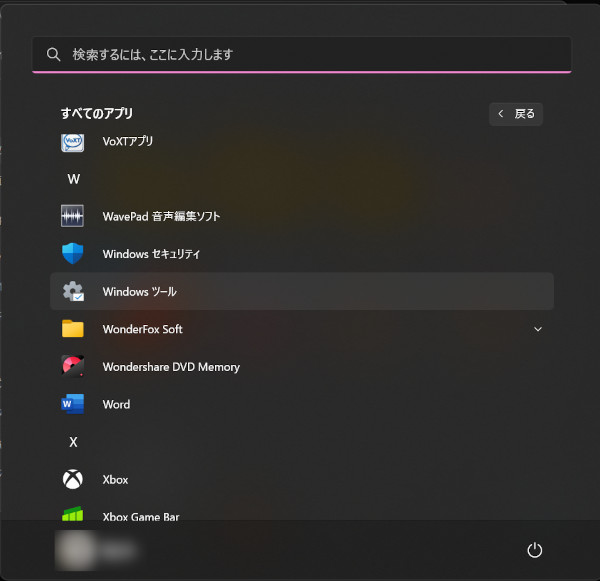600x581 pixels.
Task: Launch Wondershare DVD Memory by name
Action: point(171,367)
